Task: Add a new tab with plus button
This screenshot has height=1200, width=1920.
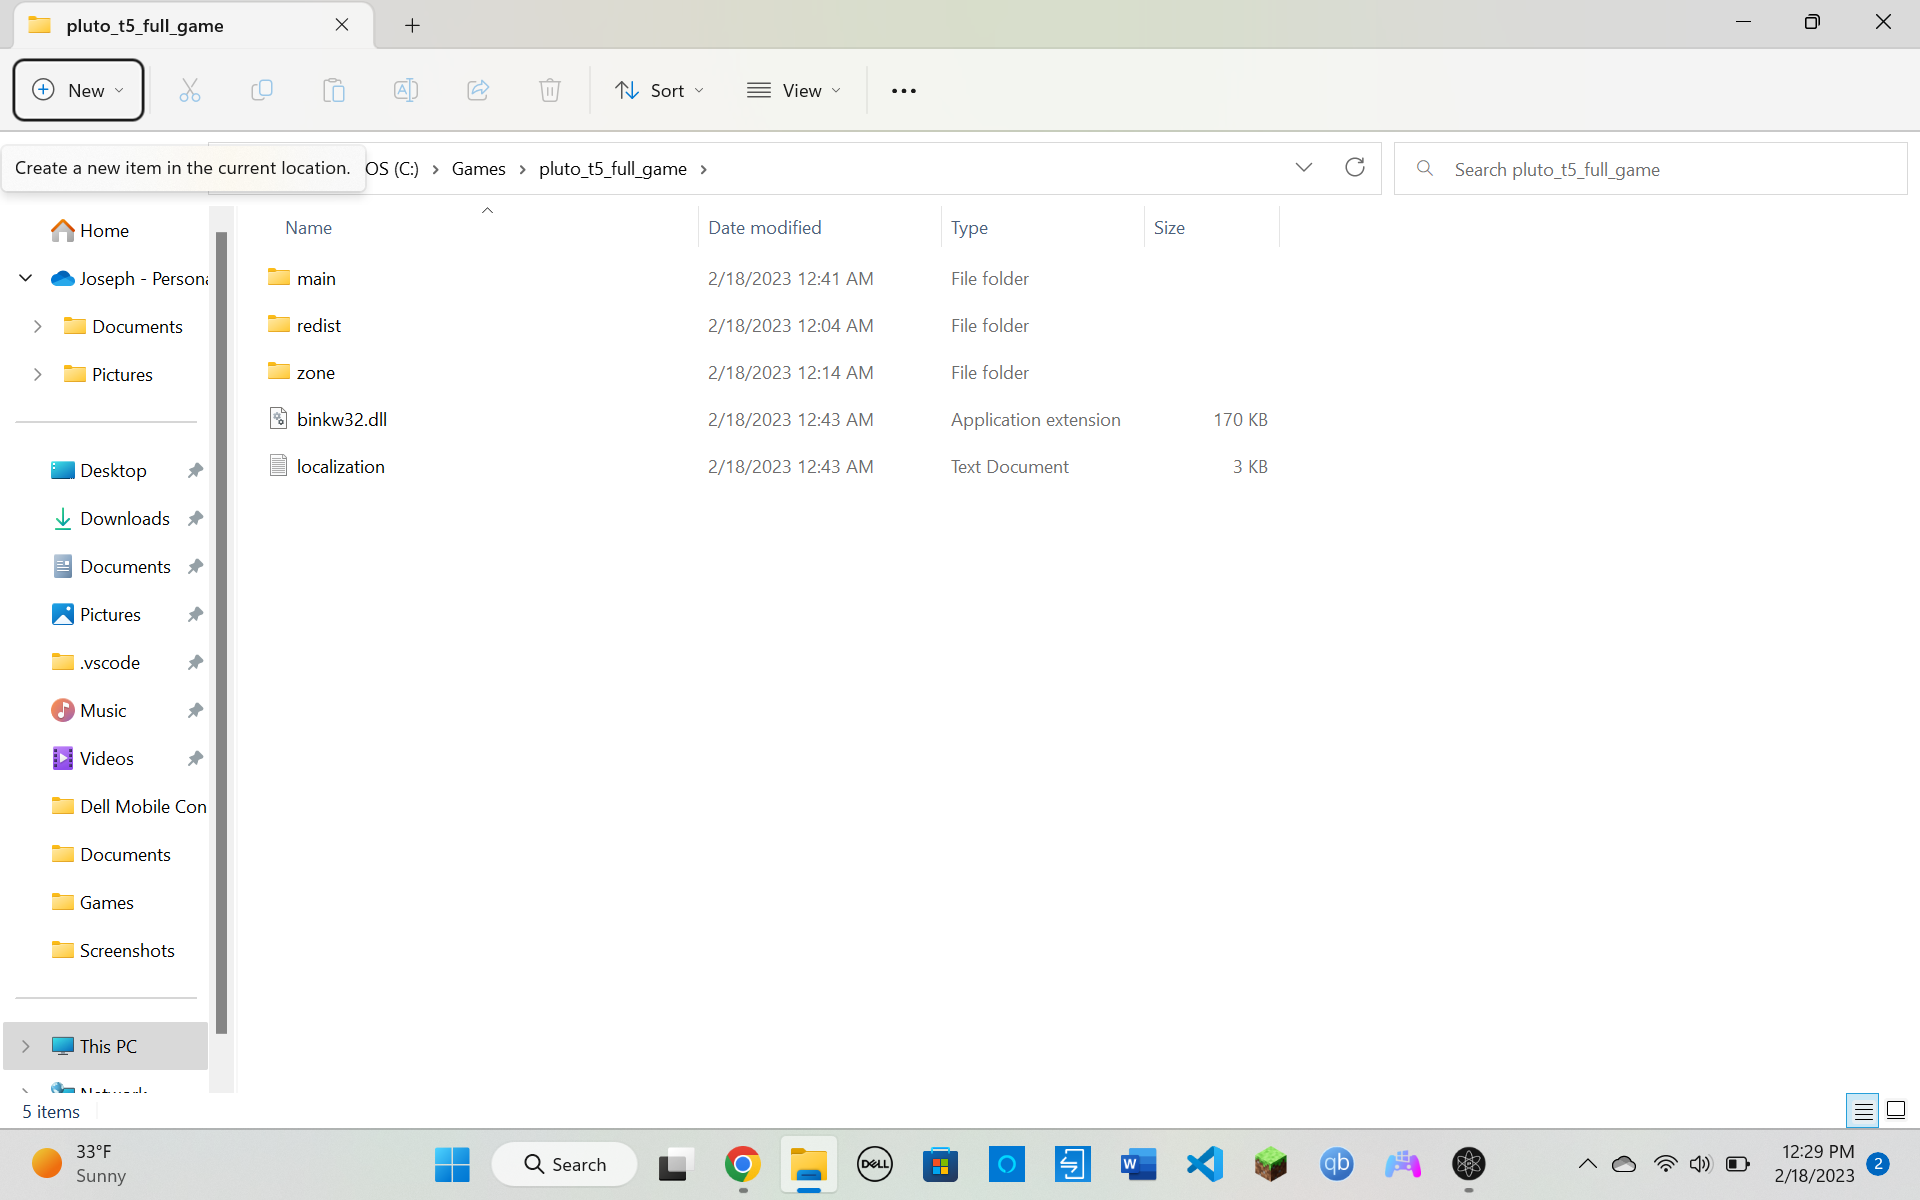Action: 412,25
